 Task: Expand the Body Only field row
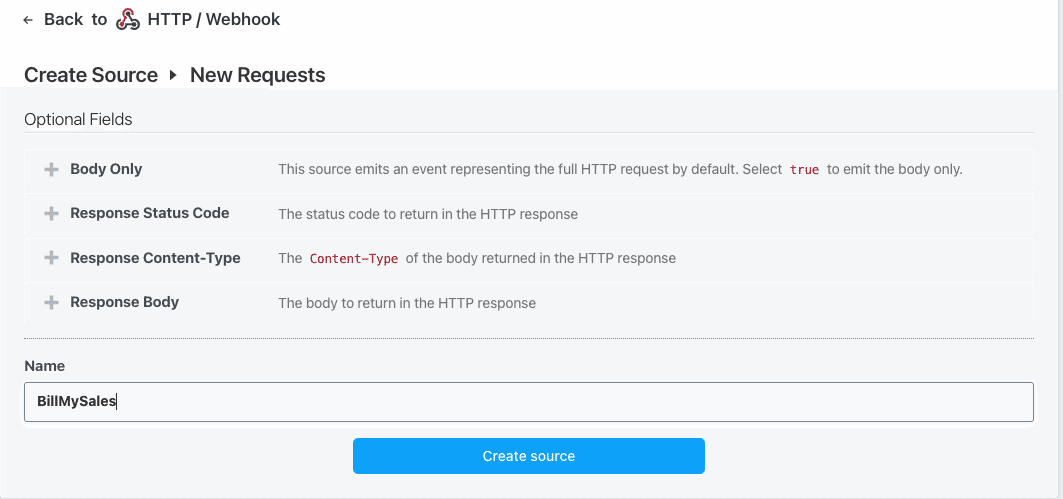(106, 169)
